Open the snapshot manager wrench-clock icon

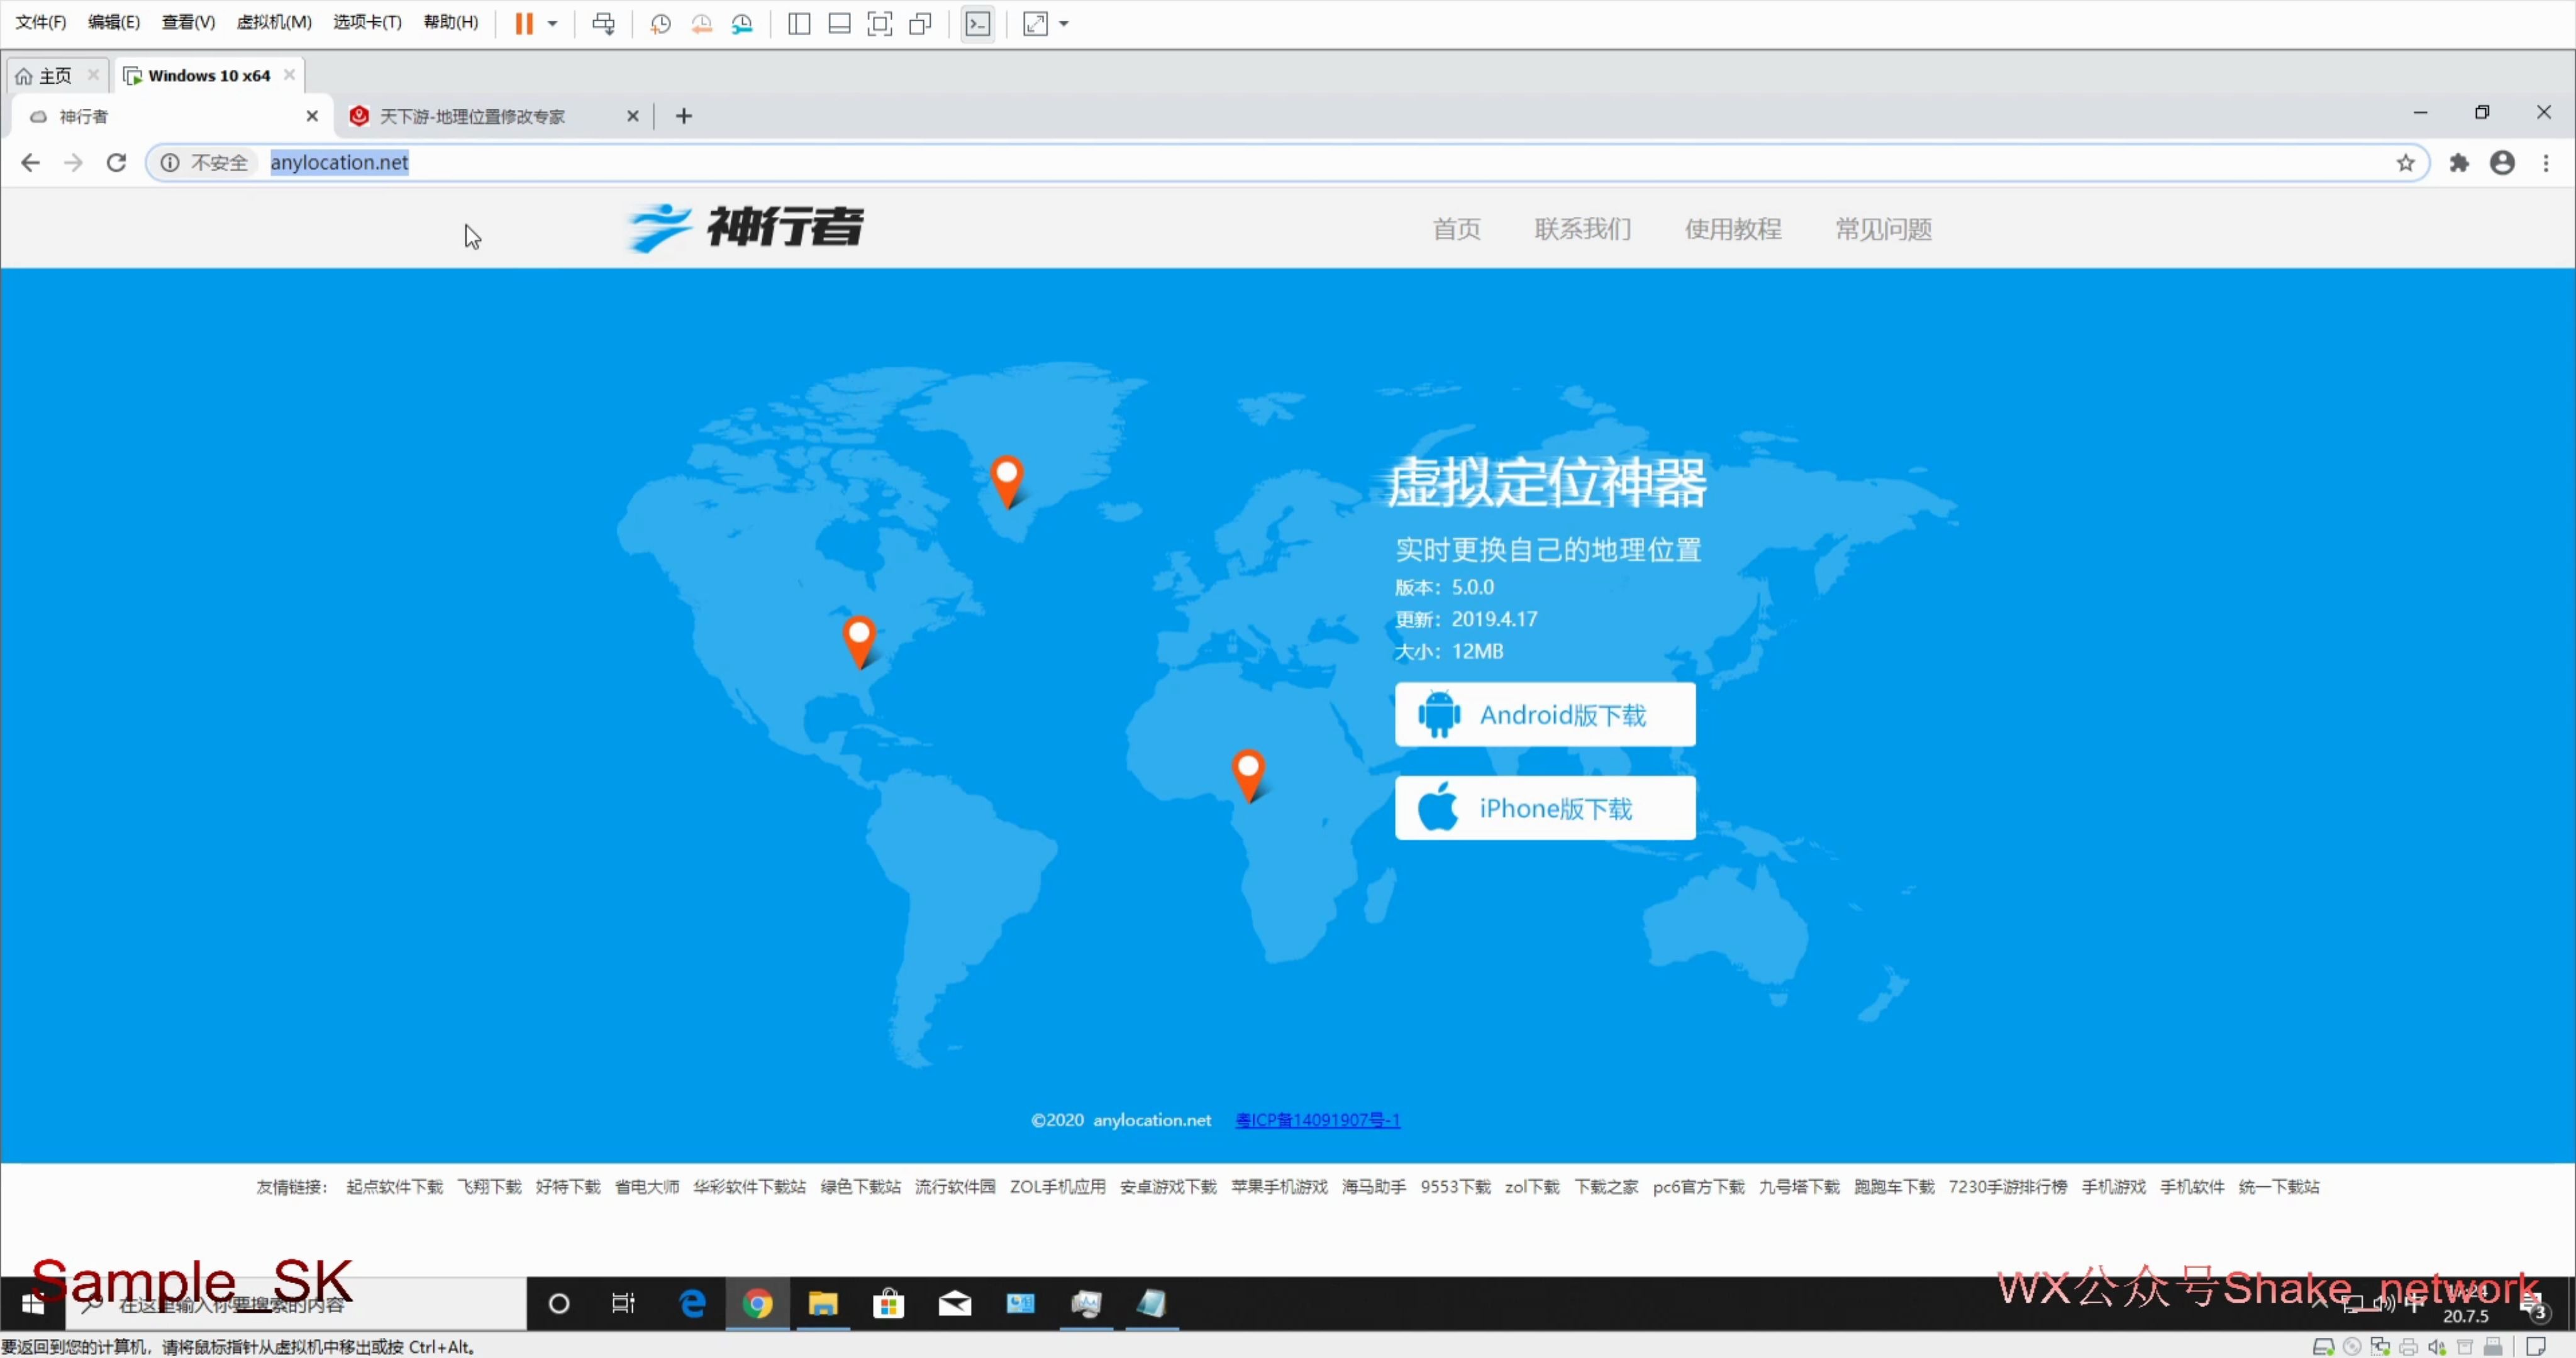742,23
